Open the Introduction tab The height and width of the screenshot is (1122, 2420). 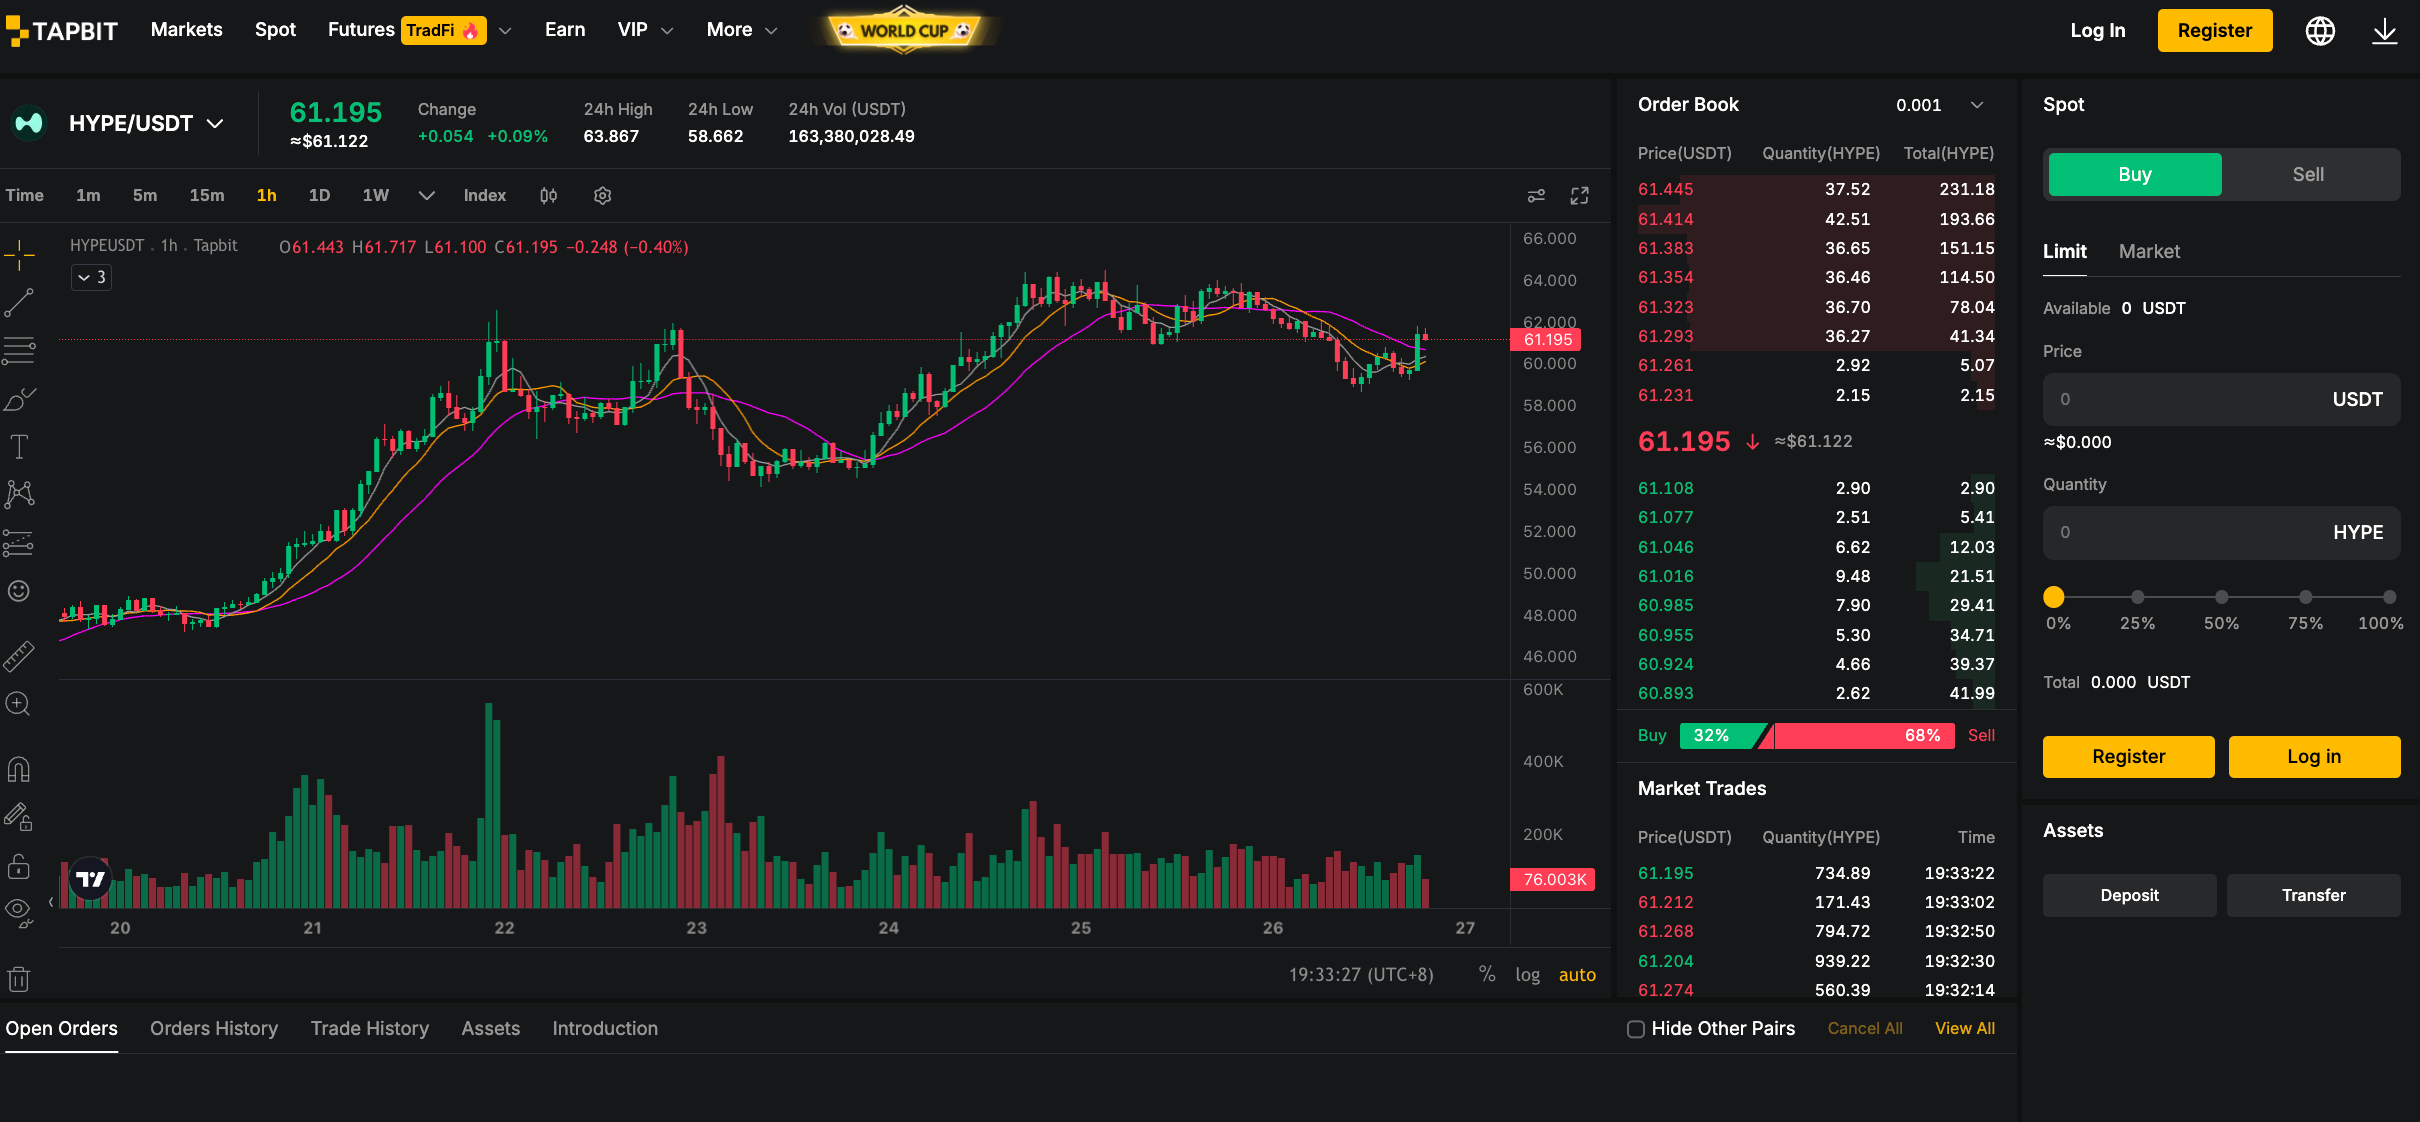coord(605,1029)
